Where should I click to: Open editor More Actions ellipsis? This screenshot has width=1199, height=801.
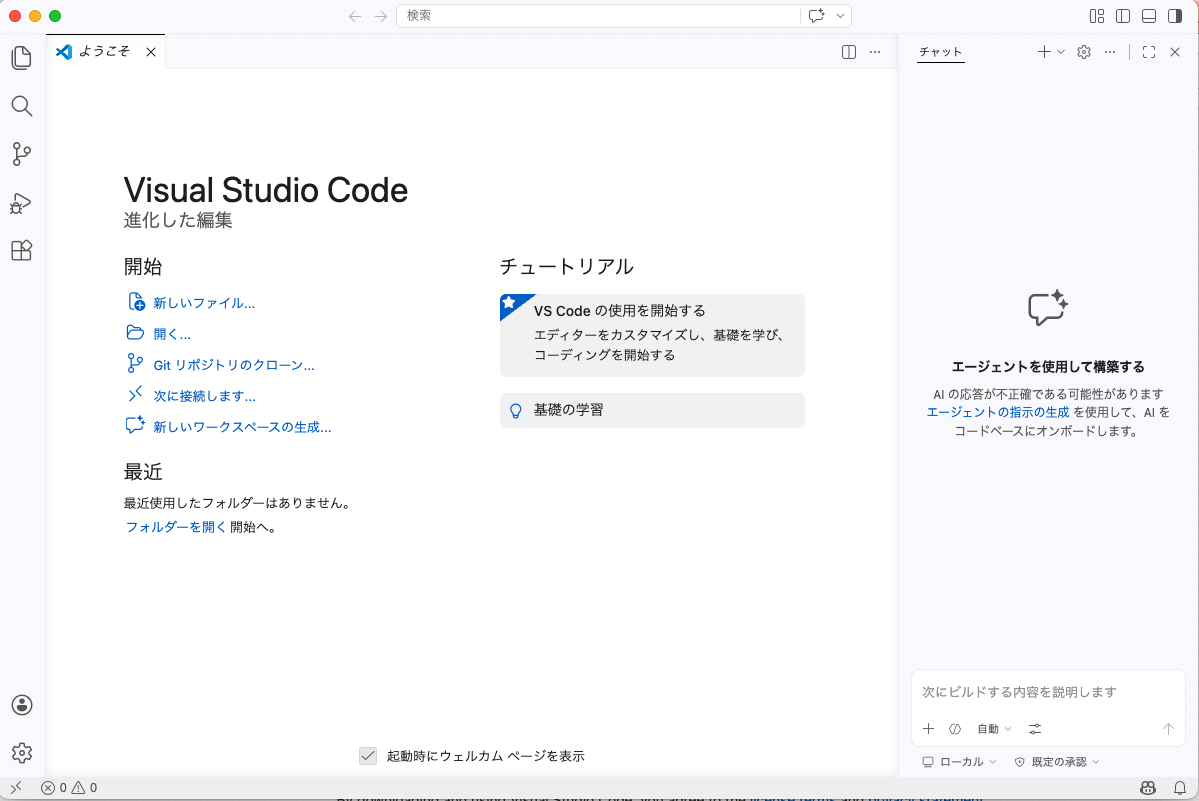875,52
